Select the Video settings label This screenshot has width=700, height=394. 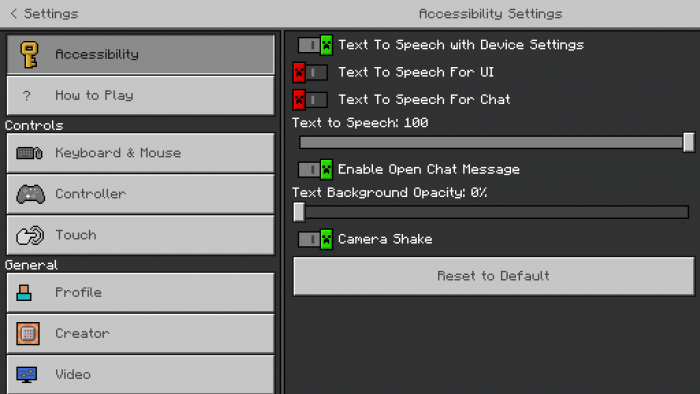[73, 374]
